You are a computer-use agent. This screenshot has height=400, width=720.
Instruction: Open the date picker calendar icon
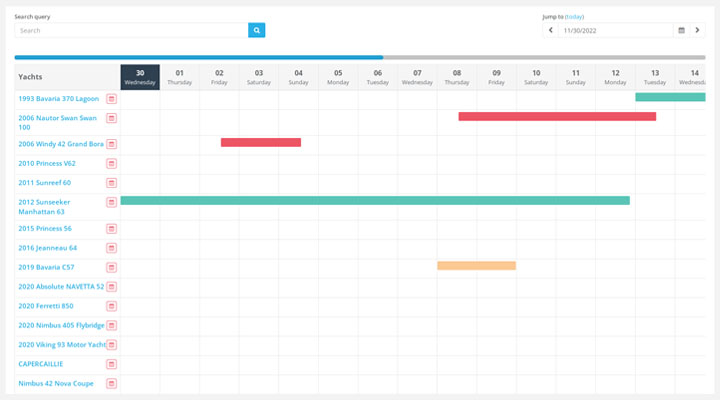coord(681,31)
